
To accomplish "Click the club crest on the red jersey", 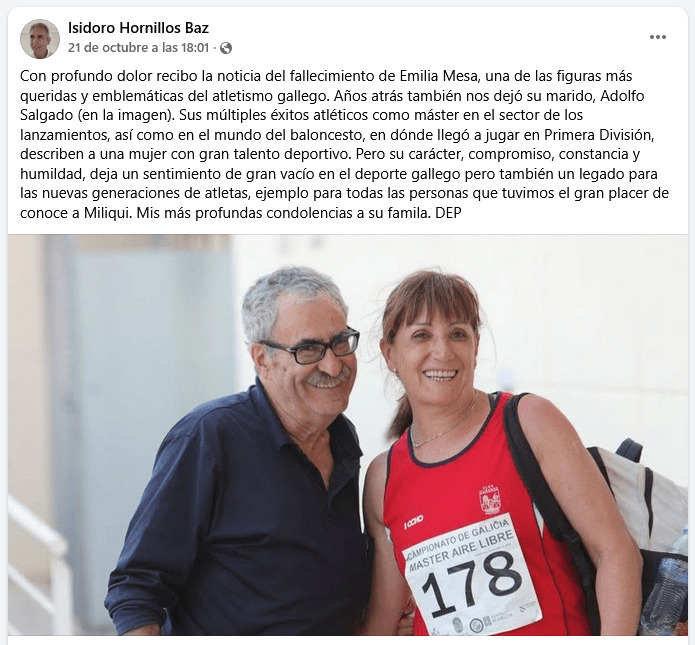I will tap(490, 500).
